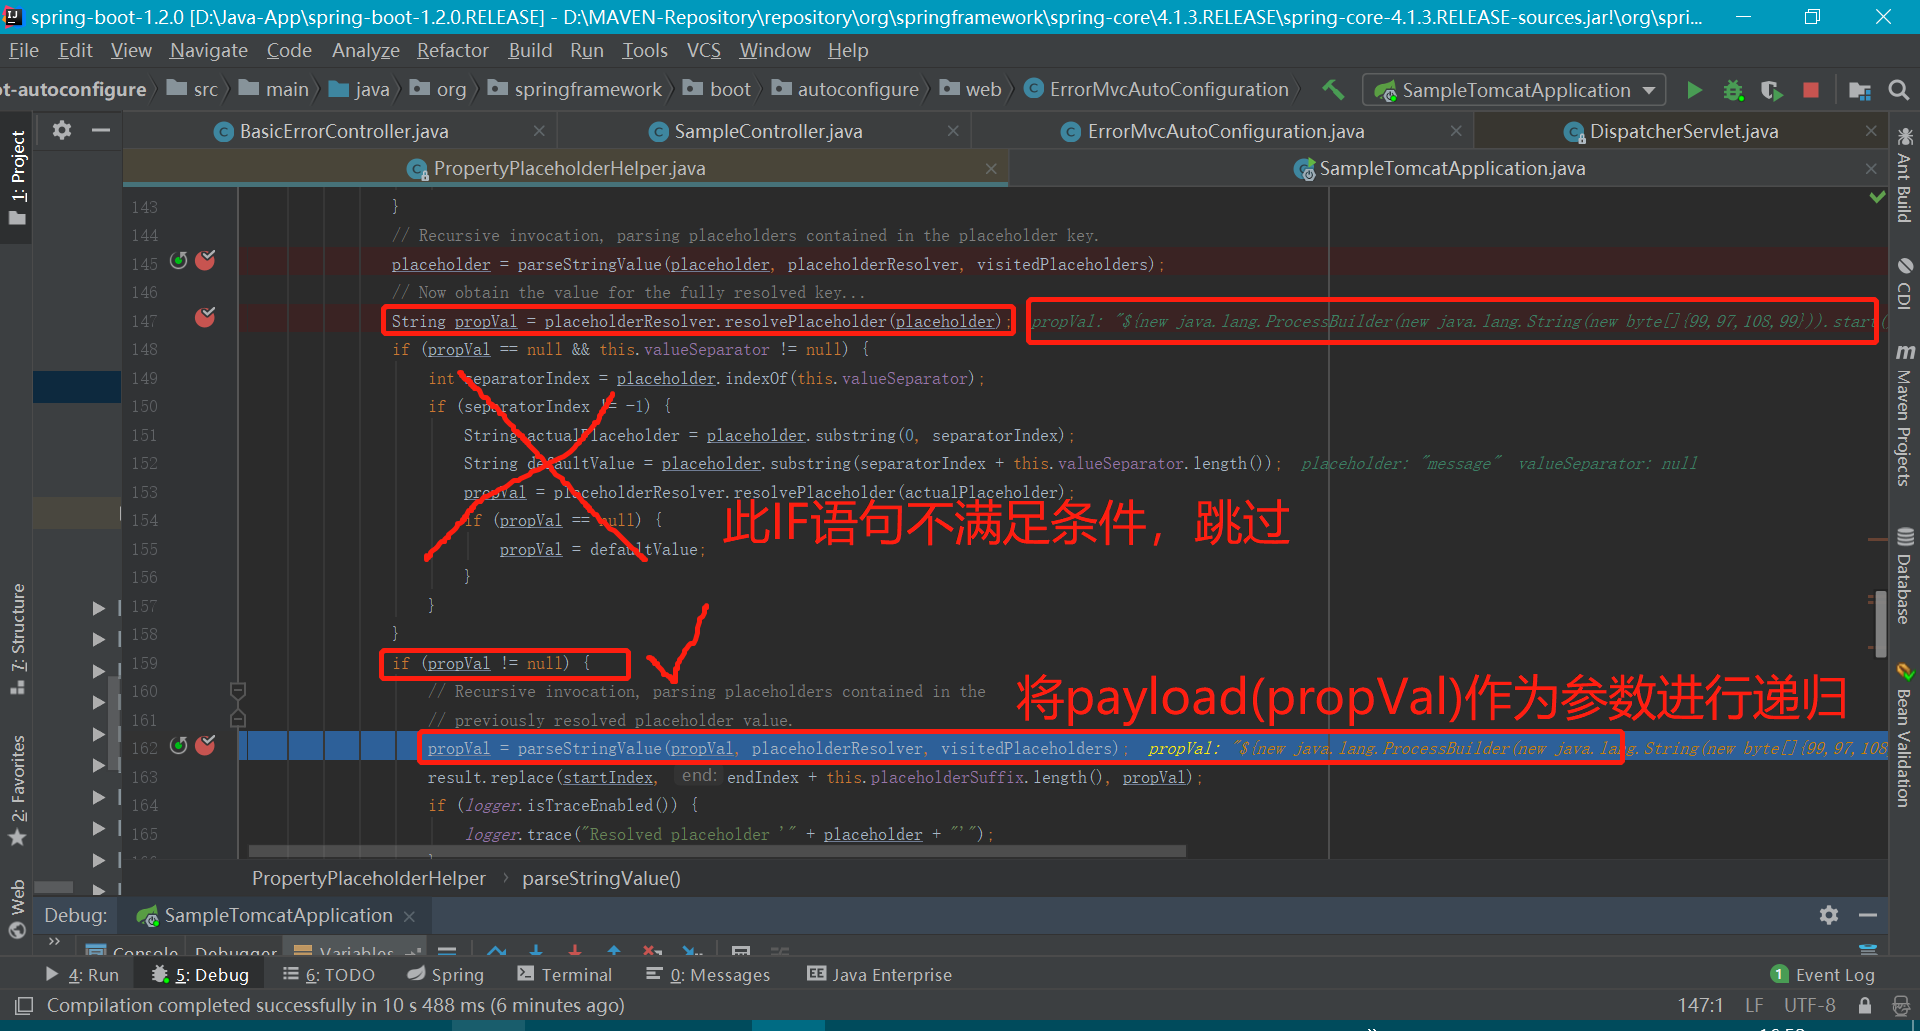Screen dimensions: 1920x1031
Task: Click the editor horizontal scrollbar
Action: coord(717,852)
